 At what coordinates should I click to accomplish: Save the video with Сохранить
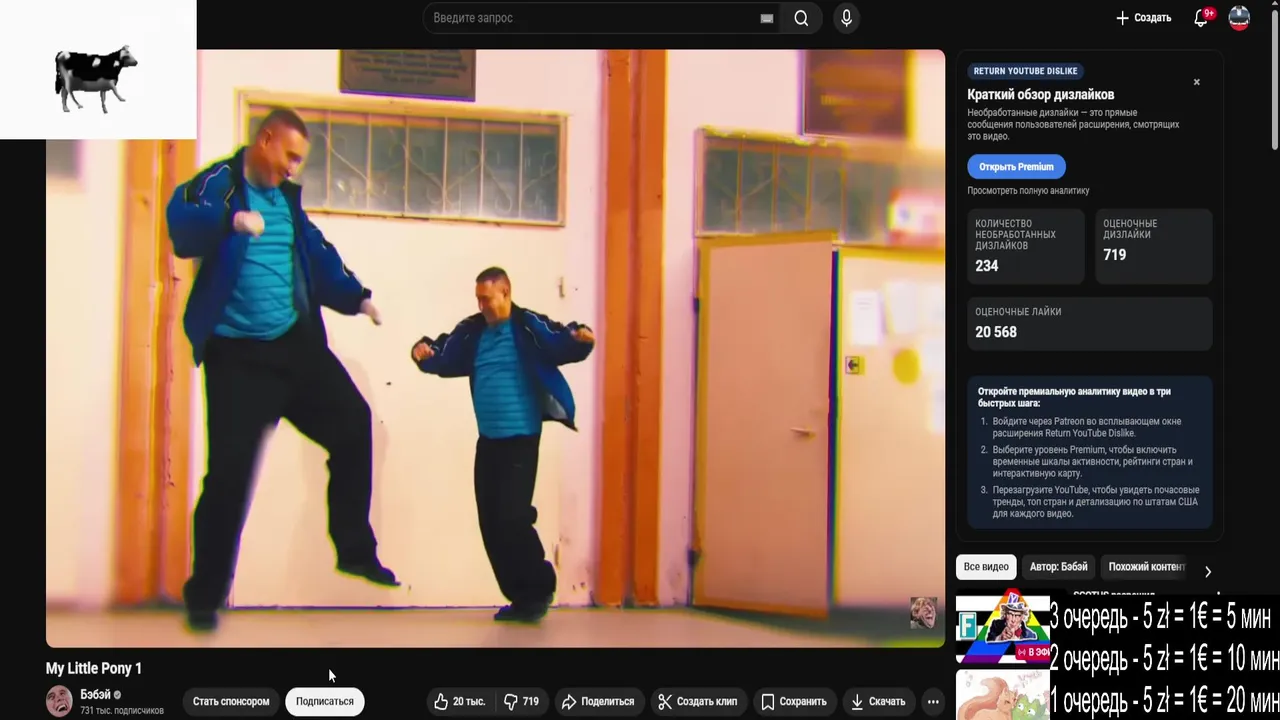click(794, 701)
